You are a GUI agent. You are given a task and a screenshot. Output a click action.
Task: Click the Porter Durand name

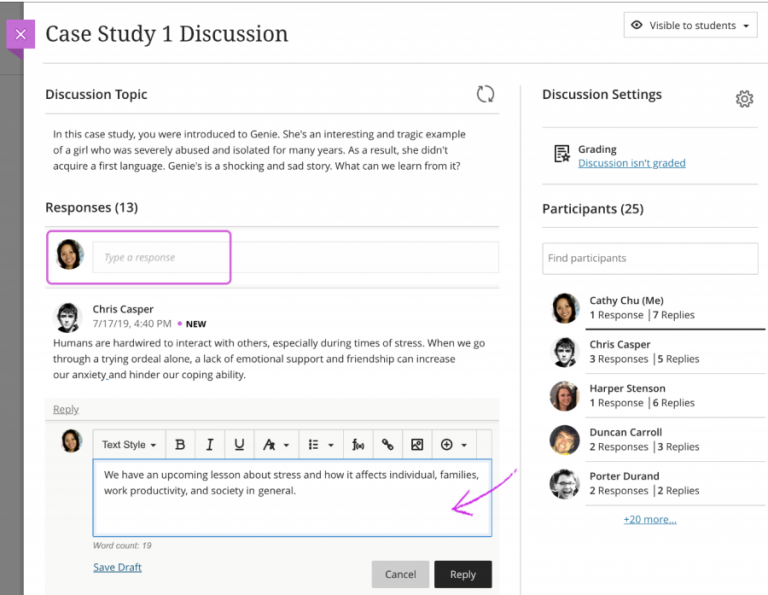point(624,476)
